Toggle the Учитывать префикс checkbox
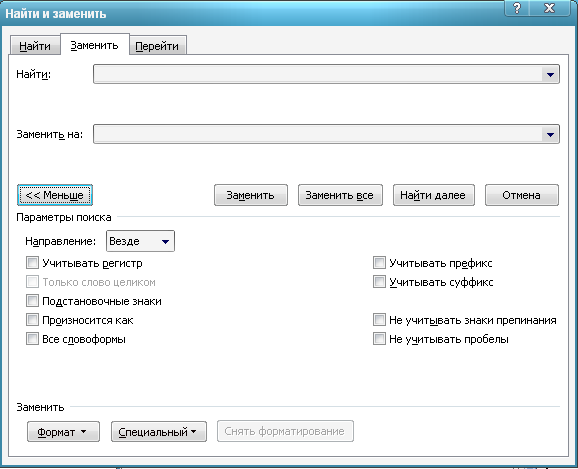Viewport: 578px width, 469px height. coord(379,263)
